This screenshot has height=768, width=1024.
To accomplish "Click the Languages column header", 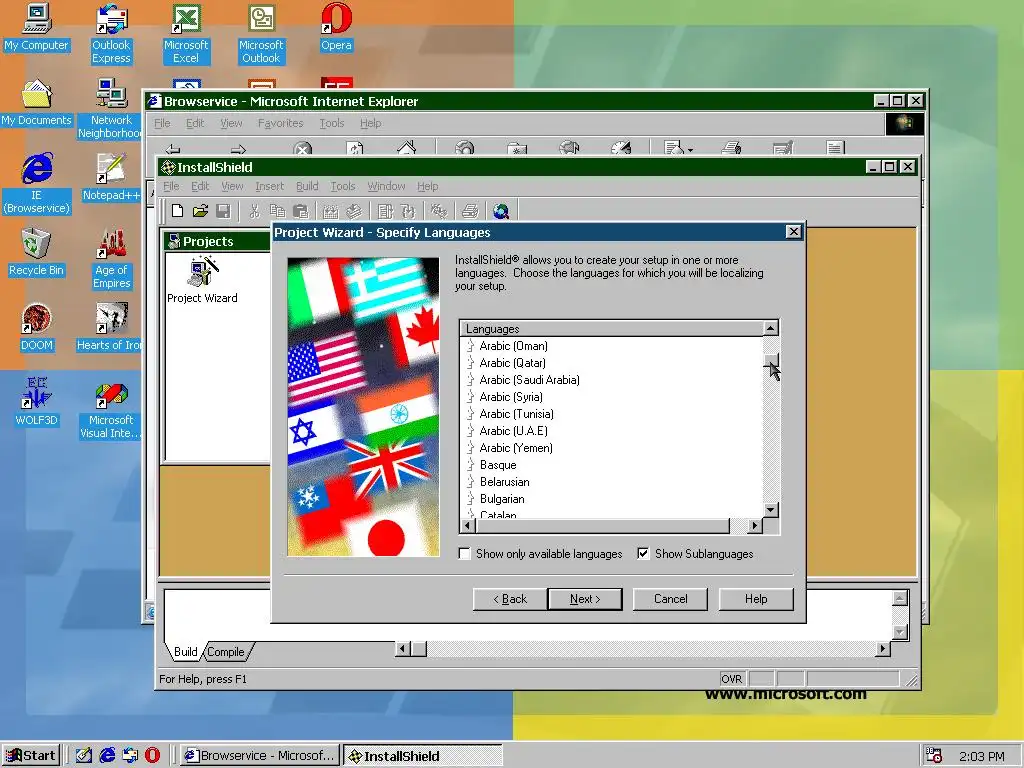I will [611, 328].
